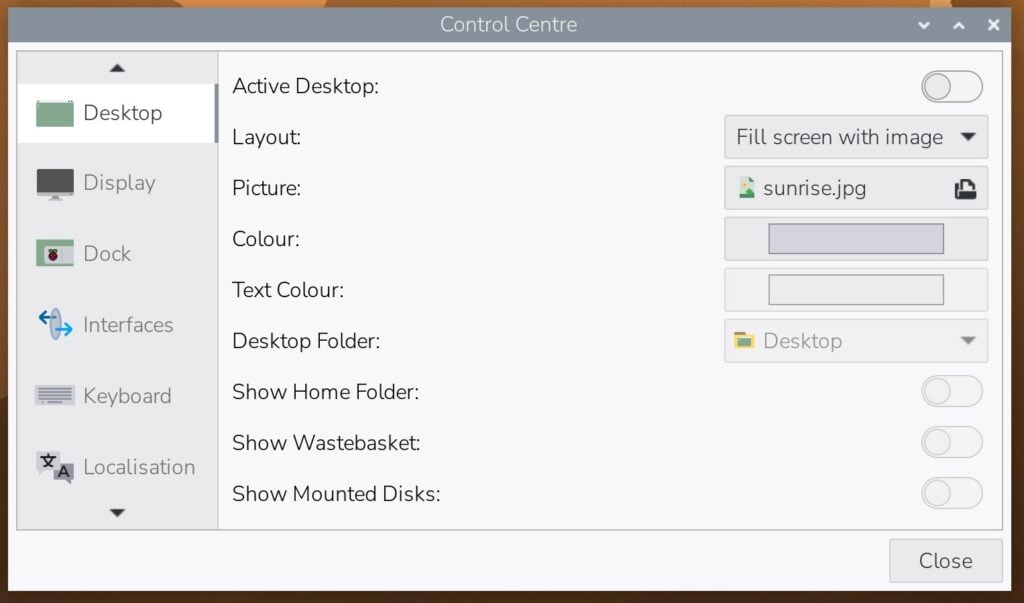Enable Show Home Folder switch
The image size is (1024, 603).
[952, 392]
